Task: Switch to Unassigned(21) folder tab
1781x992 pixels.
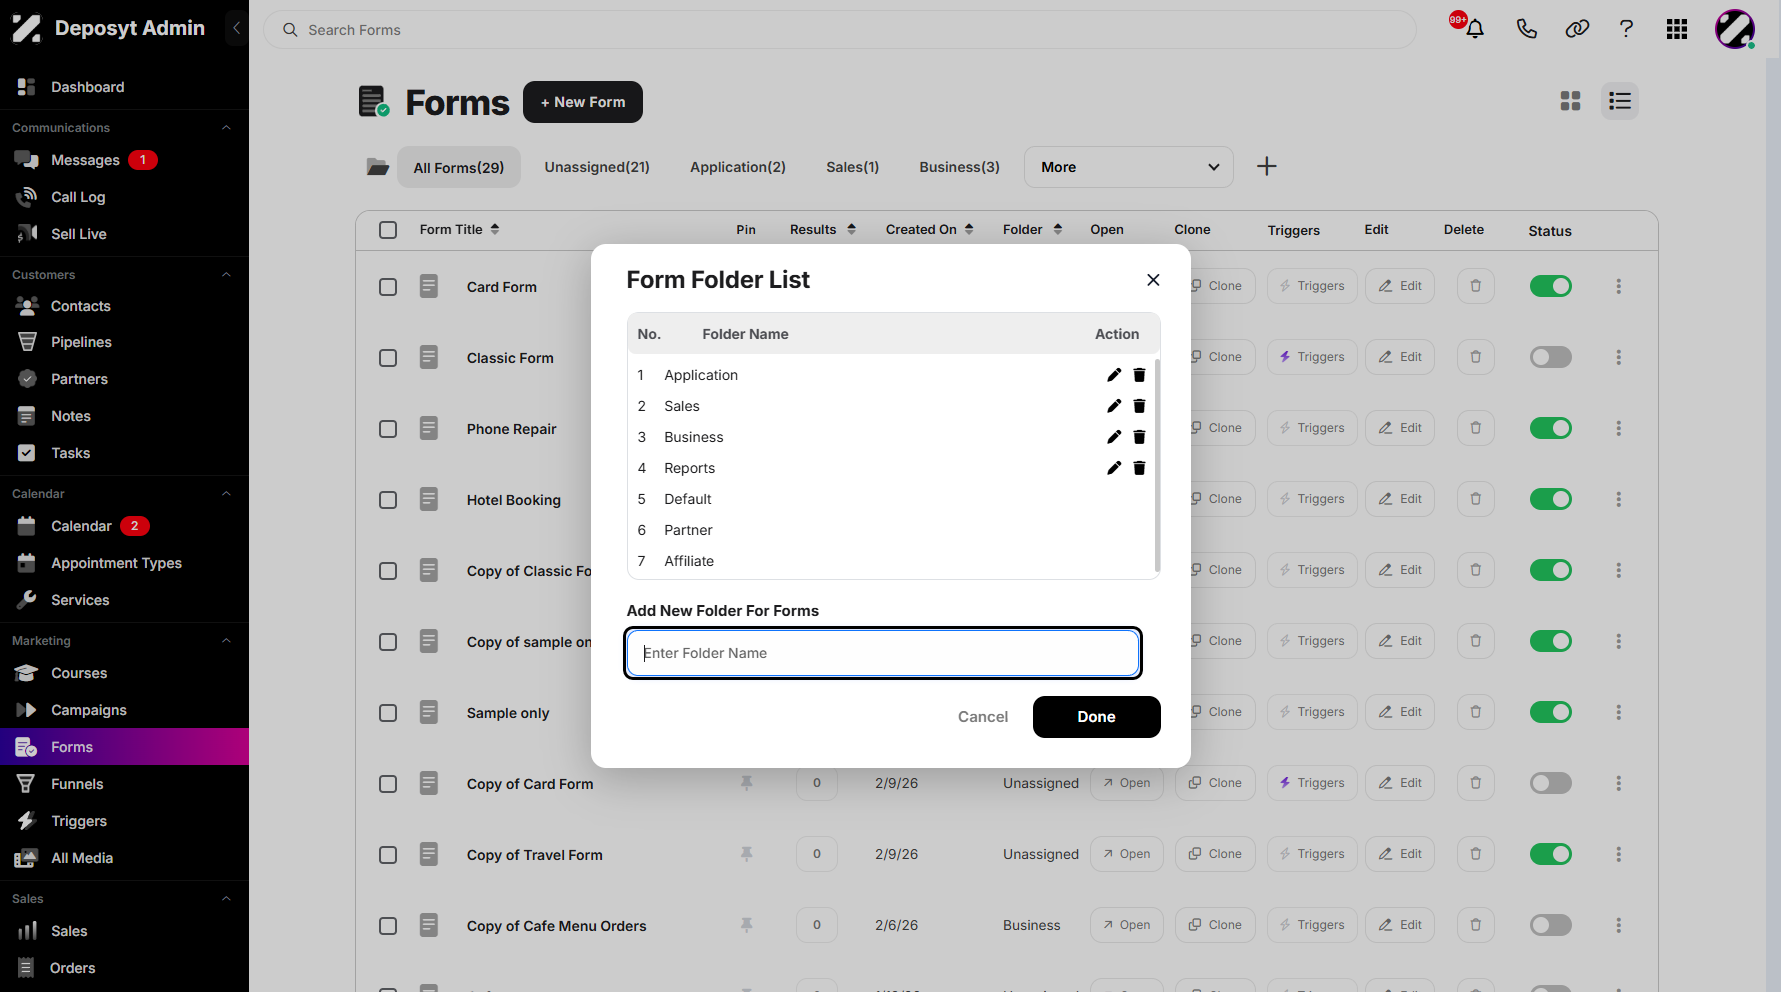Action: click(597, 167)
